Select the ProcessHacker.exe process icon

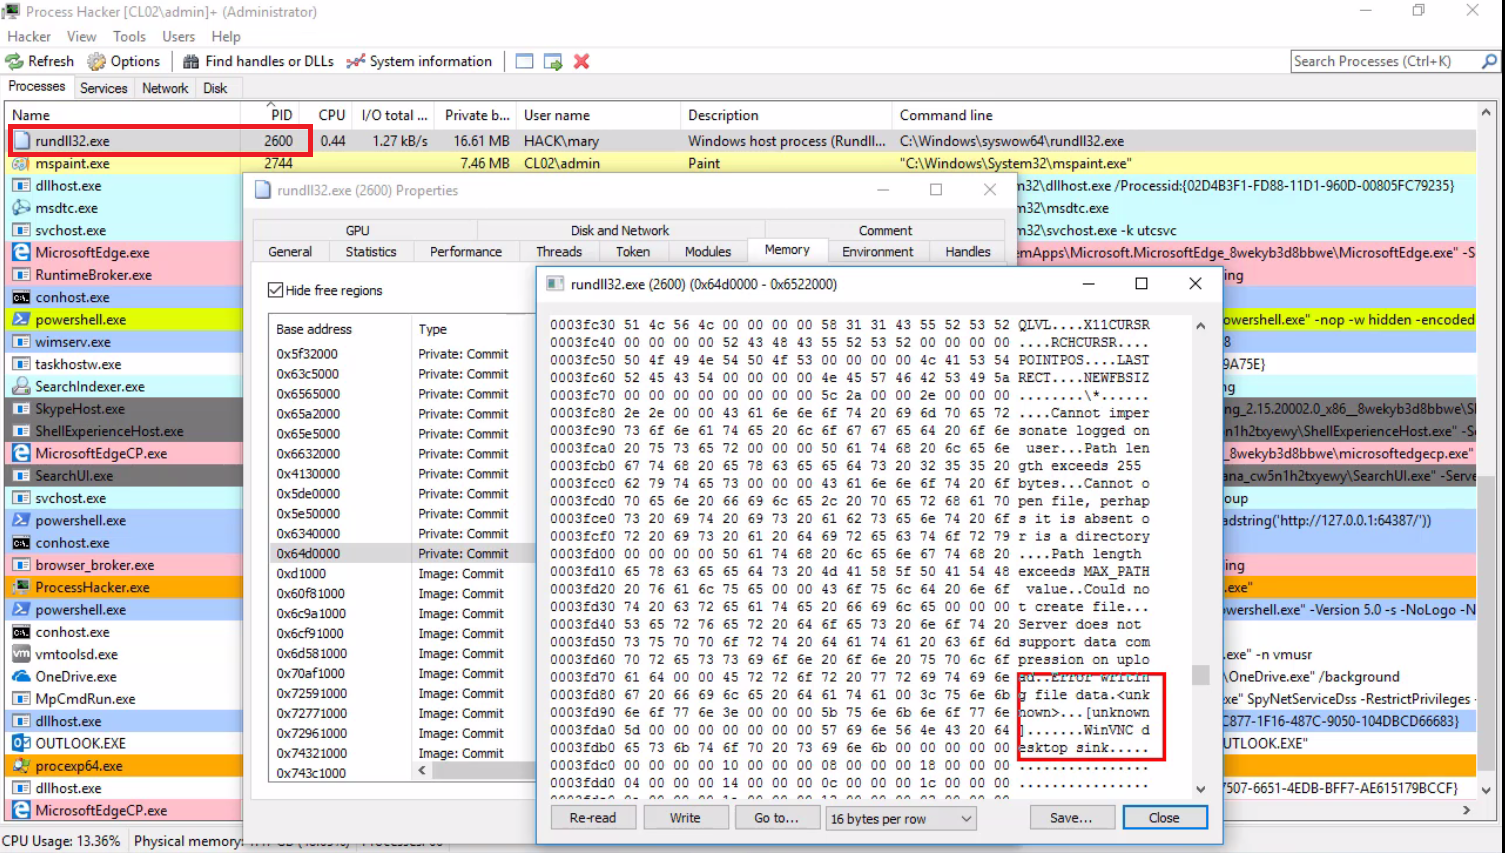pyautogui.click(x=21, y=587)
